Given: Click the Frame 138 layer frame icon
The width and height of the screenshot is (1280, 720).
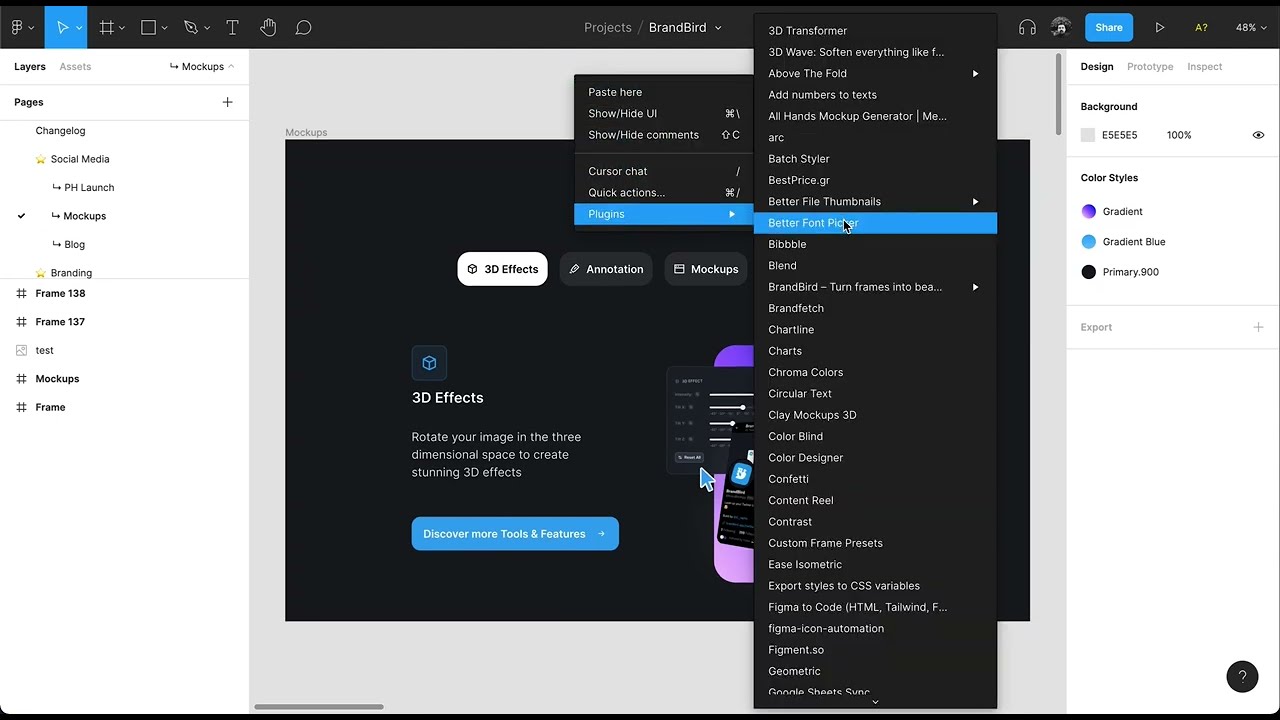Looking at the screenshot, I should click(x=22, y=293).
